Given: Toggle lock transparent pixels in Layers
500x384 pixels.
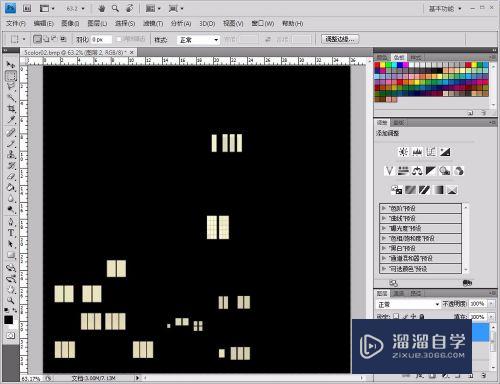Looking at the screenshot, I should pos(396,316).
